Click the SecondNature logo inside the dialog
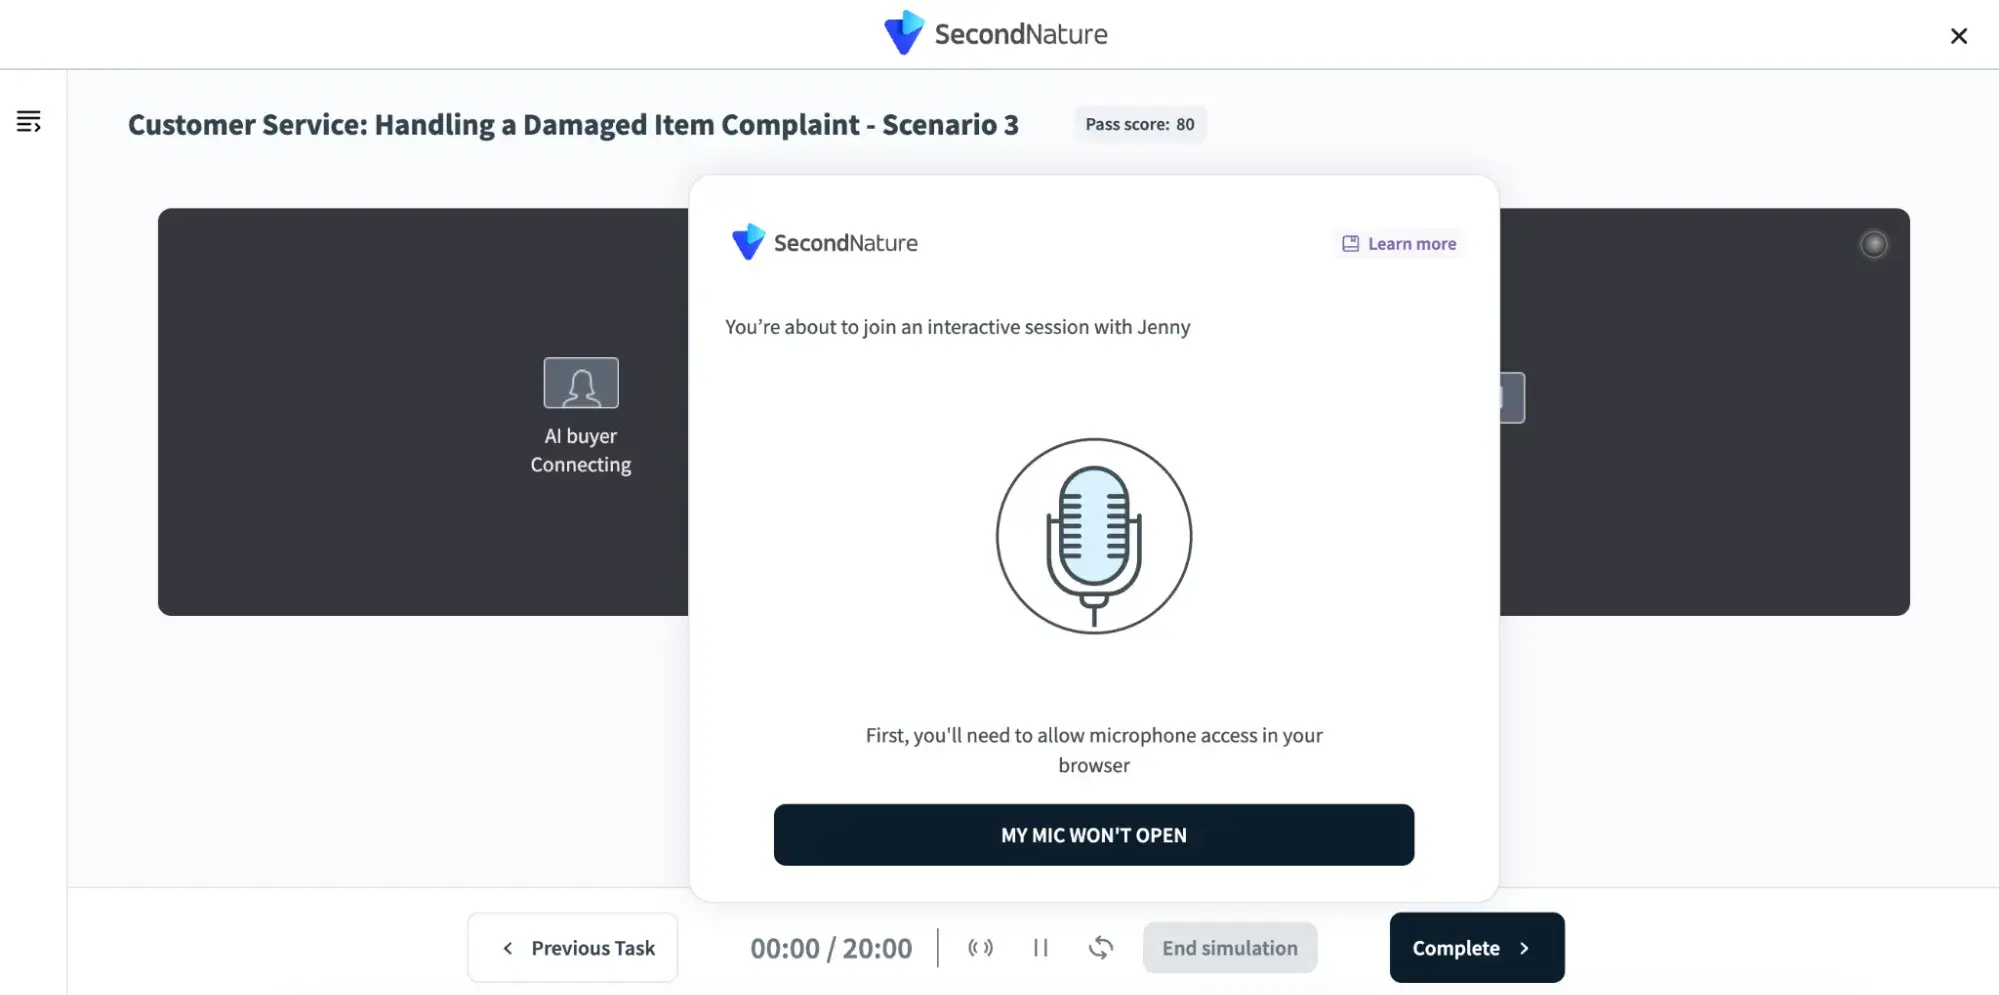 coord(825,243)
